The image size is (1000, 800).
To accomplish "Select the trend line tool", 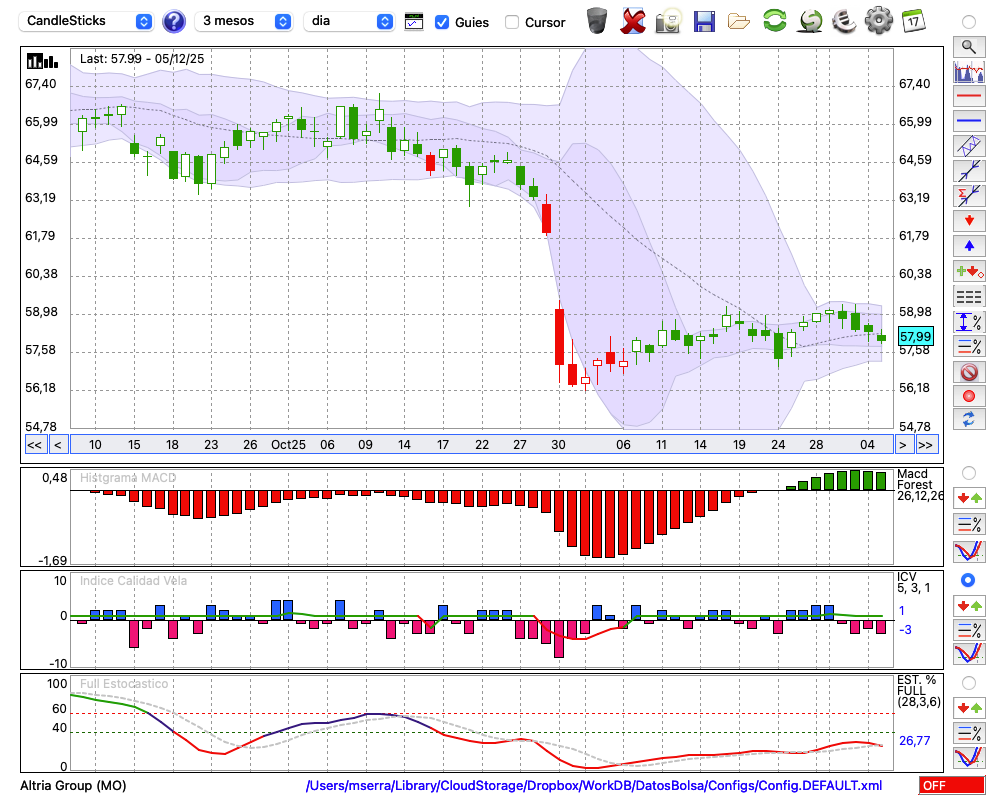I will [x=969, y=171].
